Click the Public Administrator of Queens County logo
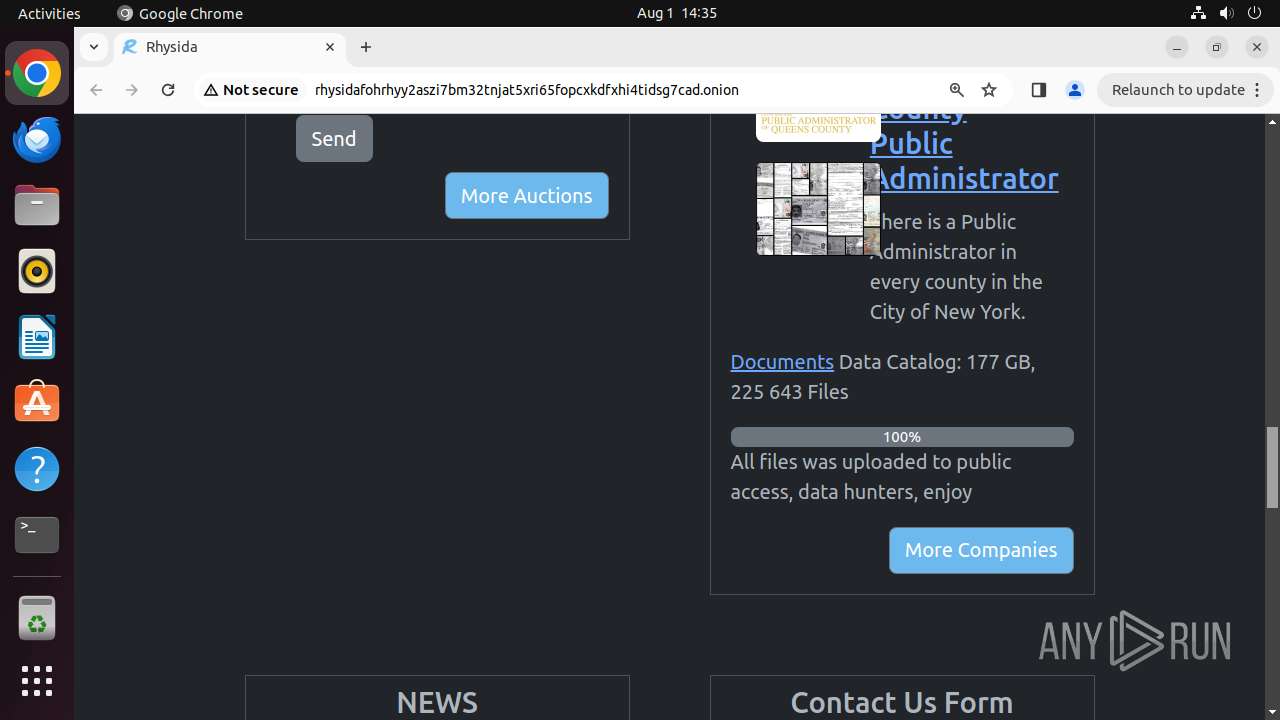 pos(818,127)
